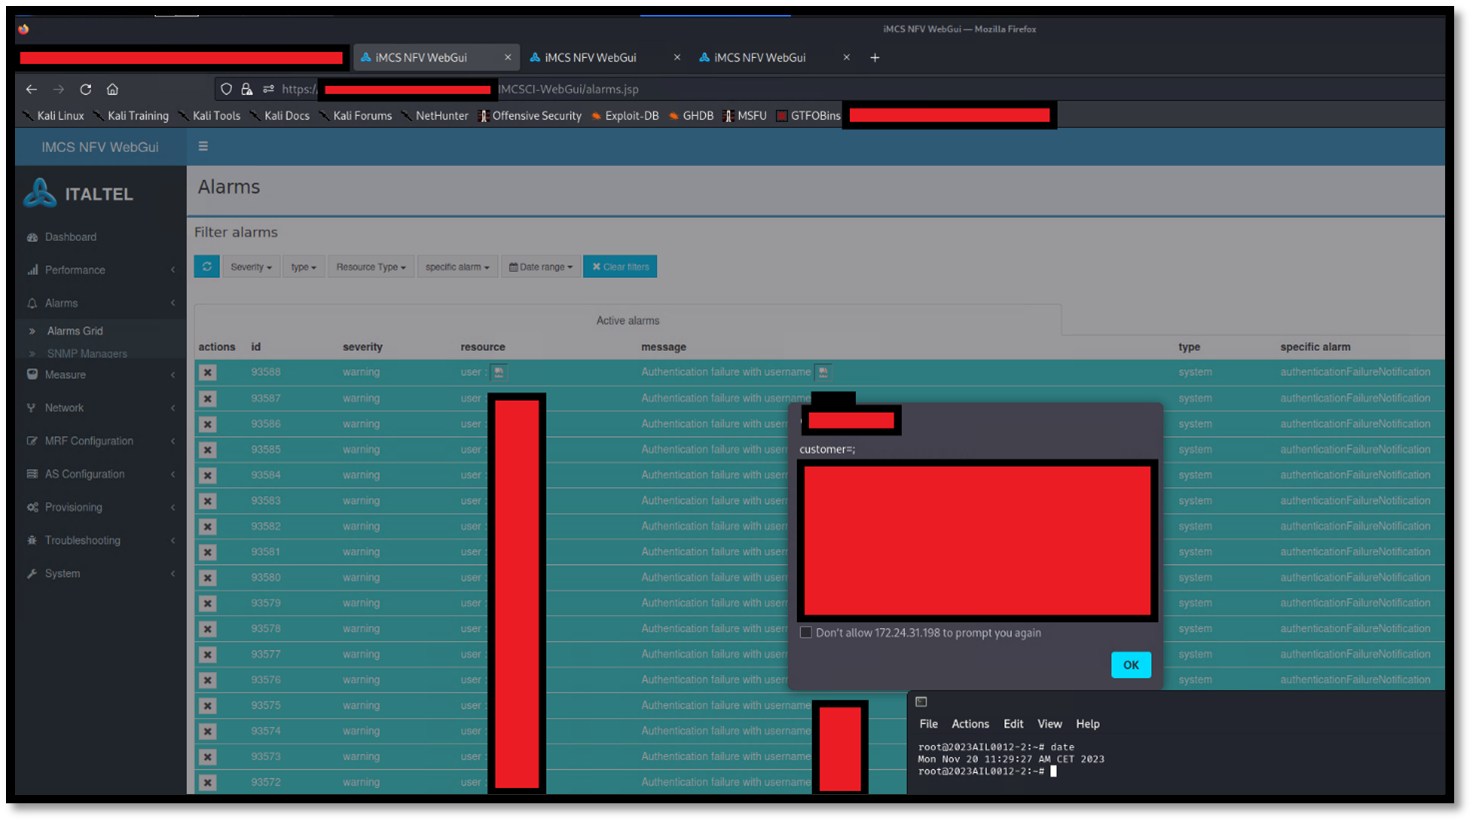Clear alarm 93585 with its X icon

pos(207,450)
